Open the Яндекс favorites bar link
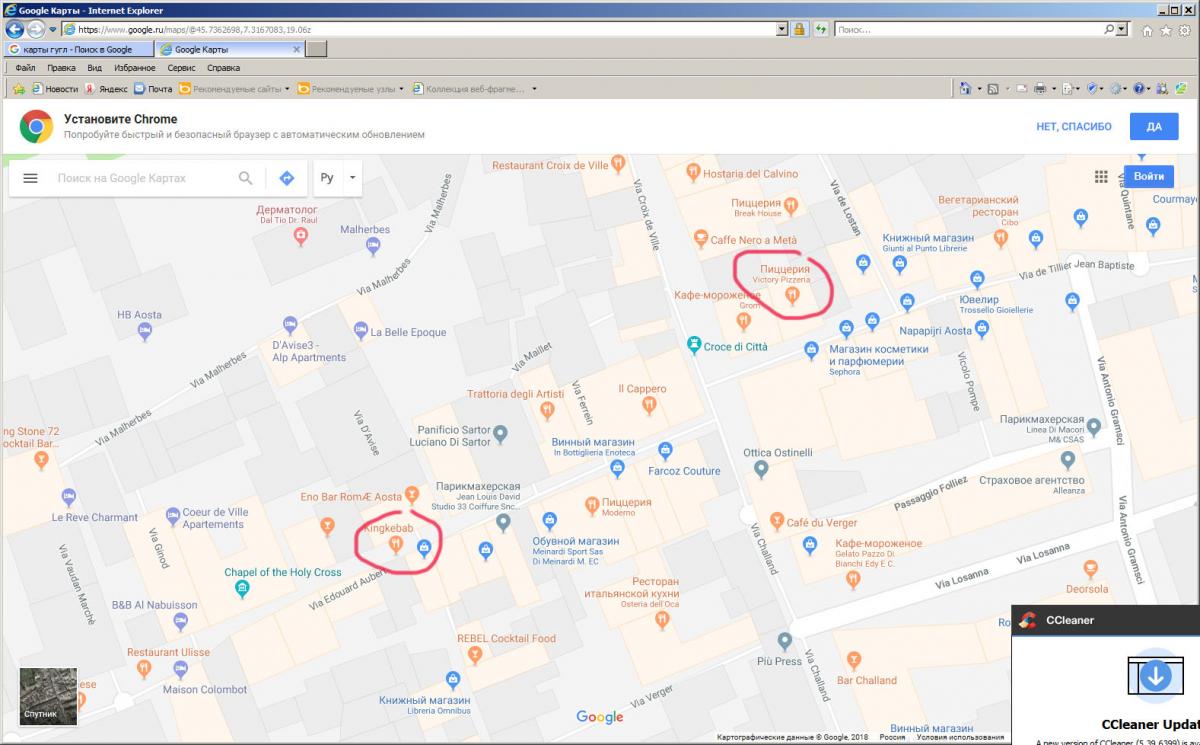This screenshot has width=1200, height=745. pos(106,88)
